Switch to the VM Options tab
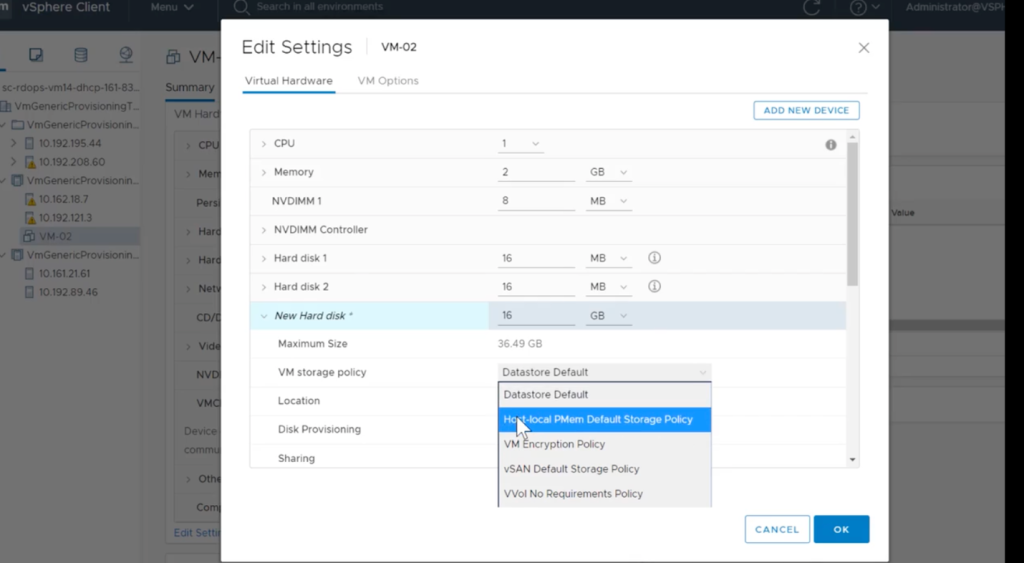 click(388, 81)
